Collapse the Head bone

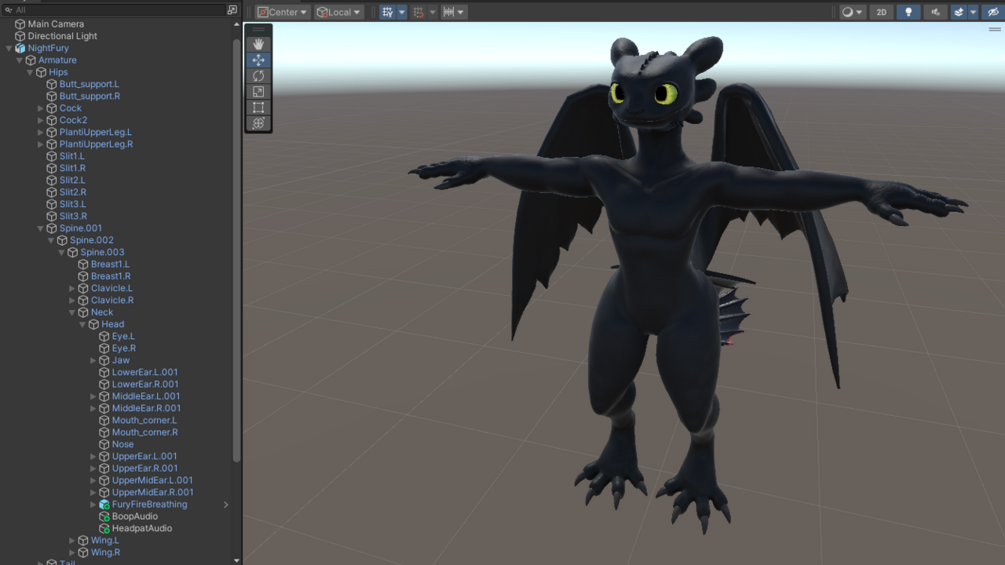(x=83, y=324)
